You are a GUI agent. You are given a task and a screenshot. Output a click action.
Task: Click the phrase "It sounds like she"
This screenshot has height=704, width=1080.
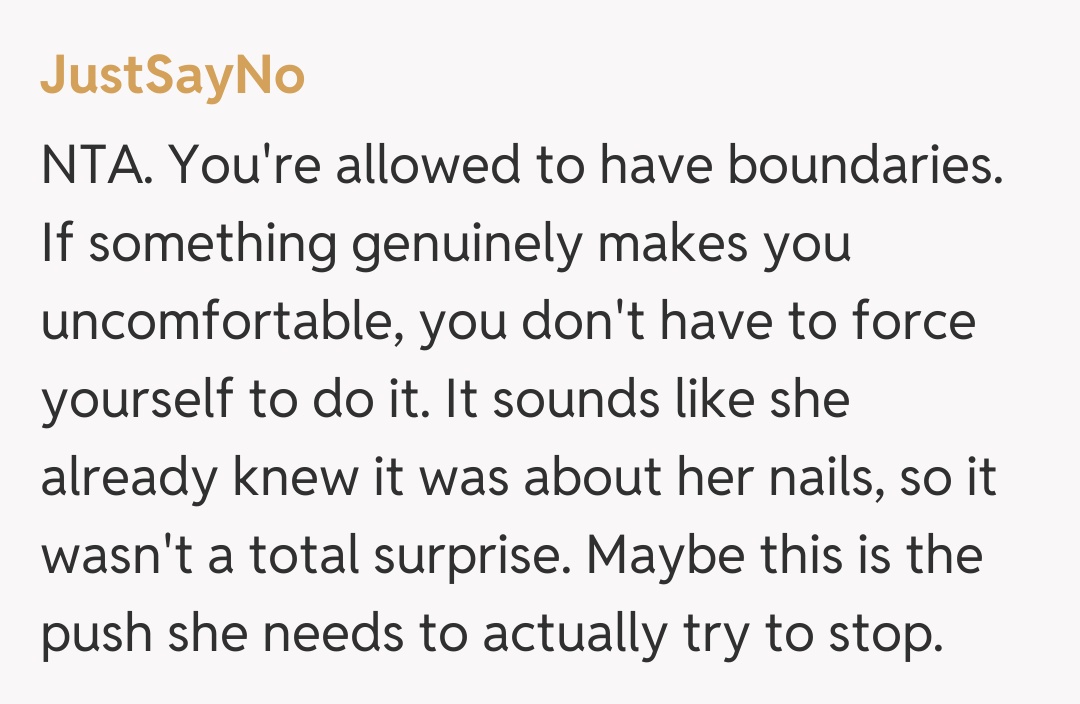pyautogui.click(x=647, y=401)
